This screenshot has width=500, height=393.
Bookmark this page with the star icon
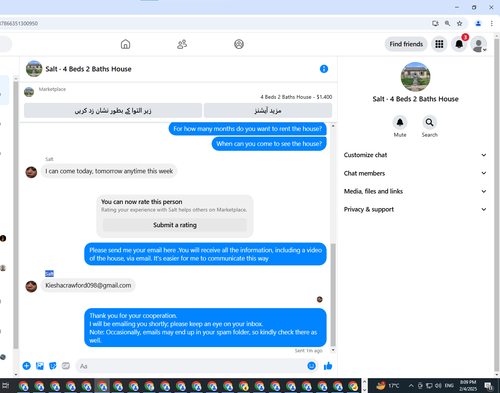click(459, 23)
